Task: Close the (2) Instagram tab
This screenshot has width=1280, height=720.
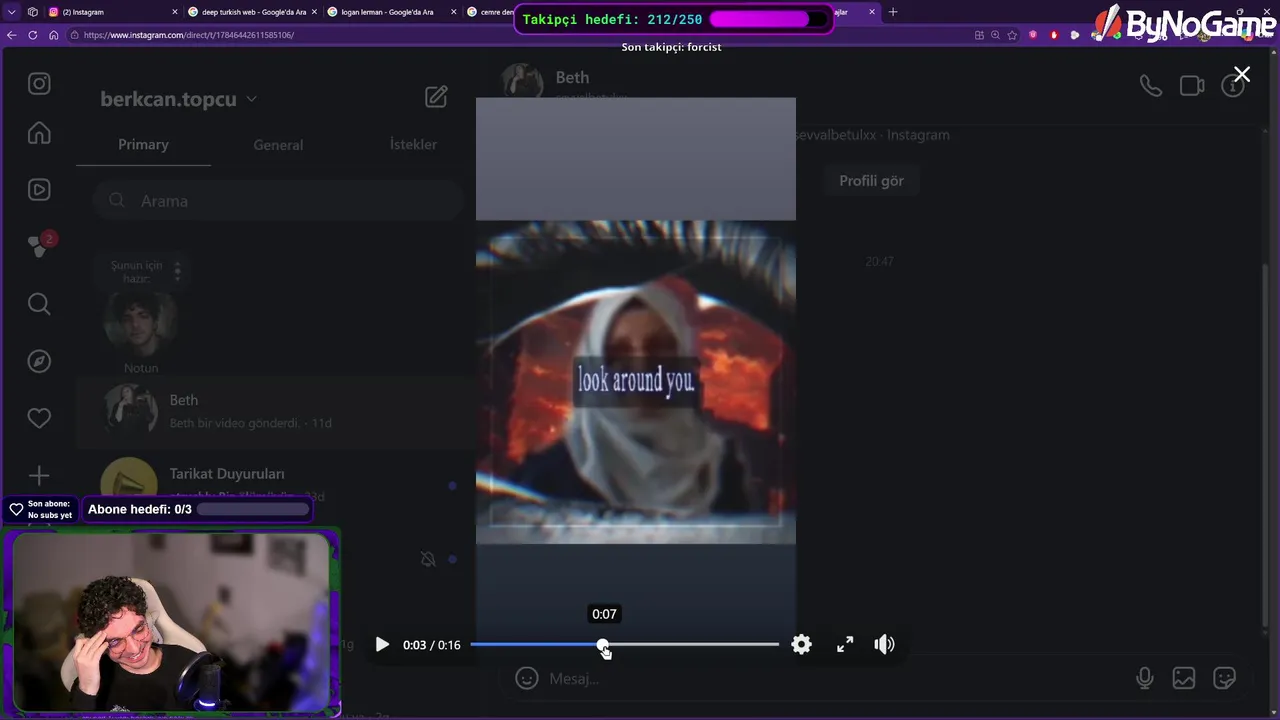Action: click(x=175, y=12)
